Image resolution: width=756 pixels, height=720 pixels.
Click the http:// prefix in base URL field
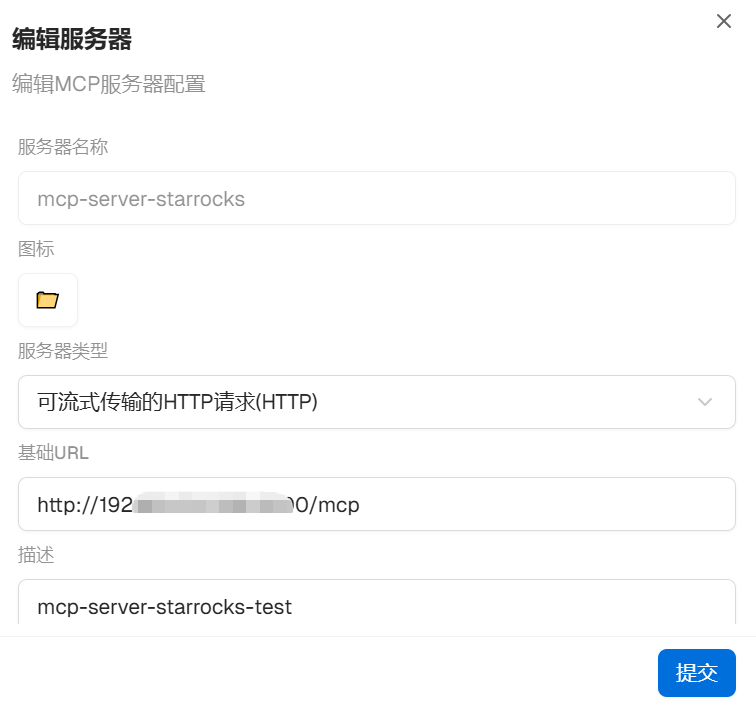[68, 505]
